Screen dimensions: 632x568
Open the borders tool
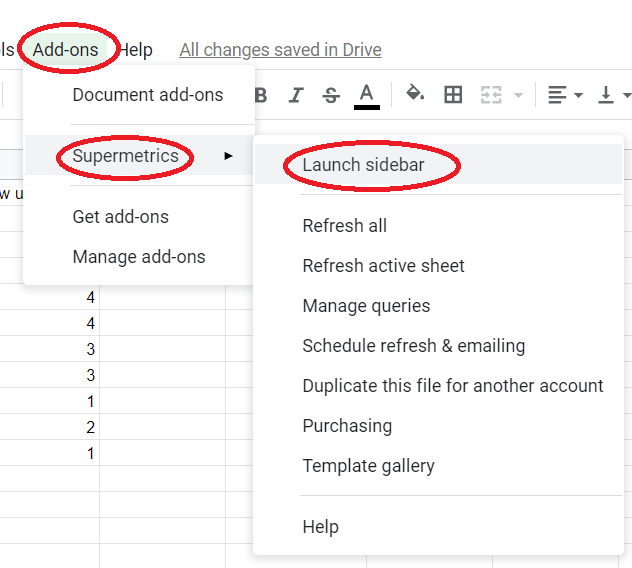[x=453, y=95]
